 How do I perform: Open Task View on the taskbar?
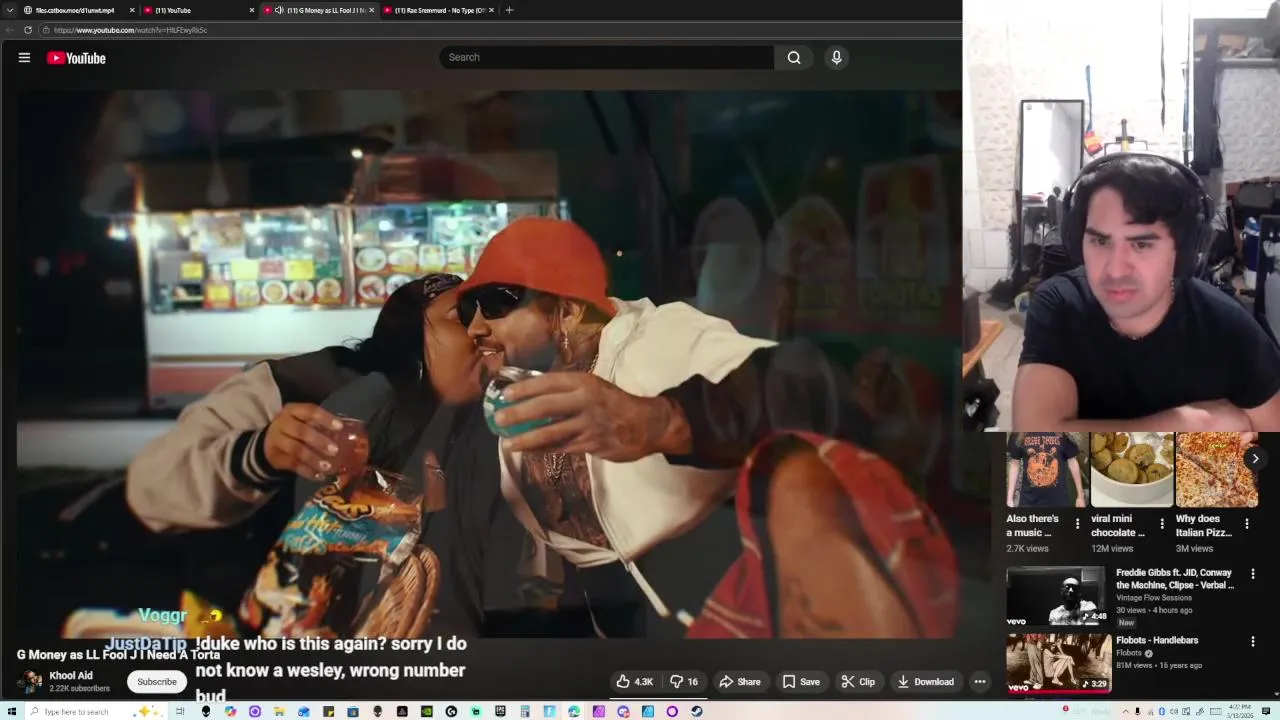(180, 711)
